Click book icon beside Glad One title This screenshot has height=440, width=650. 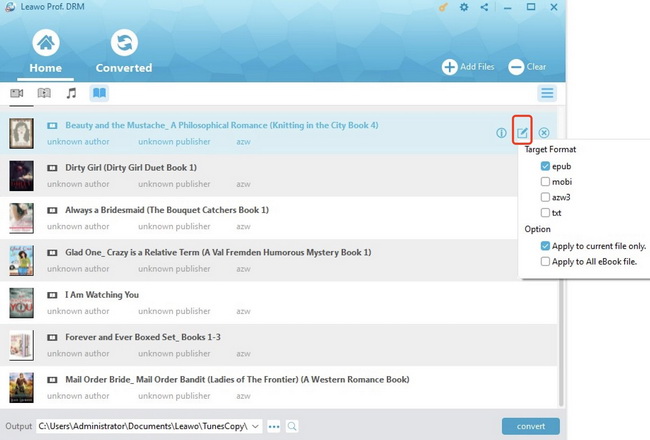coord(52,253)
